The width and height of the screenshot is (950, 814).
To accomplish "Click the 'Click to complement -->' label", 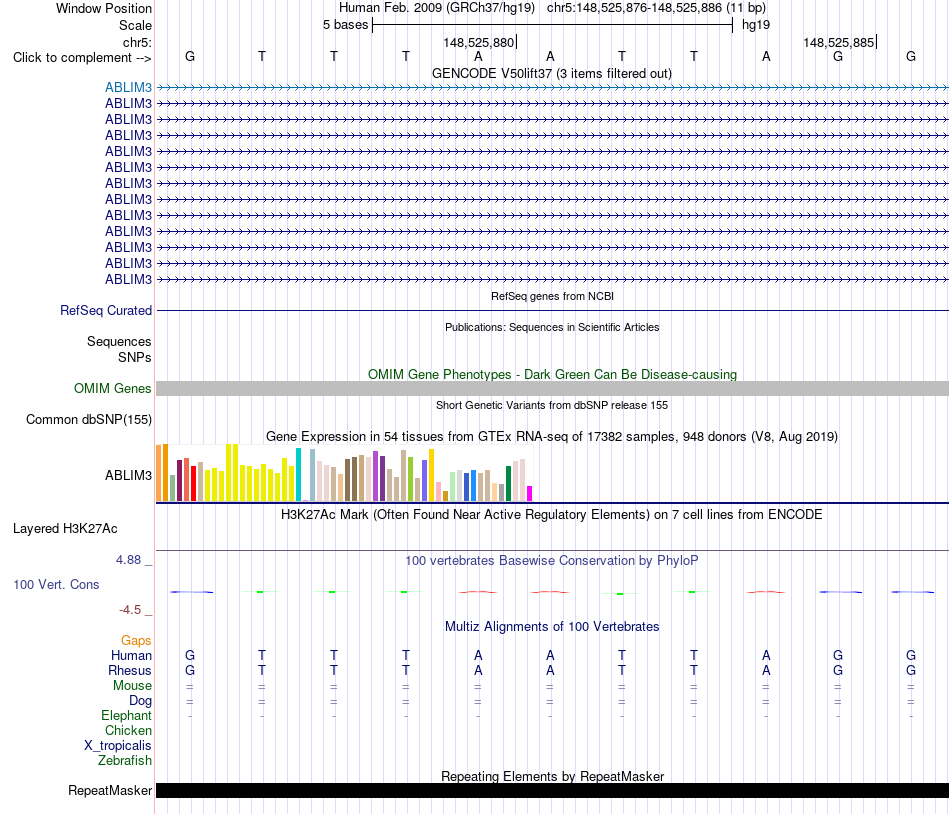I will coord(82,58).
